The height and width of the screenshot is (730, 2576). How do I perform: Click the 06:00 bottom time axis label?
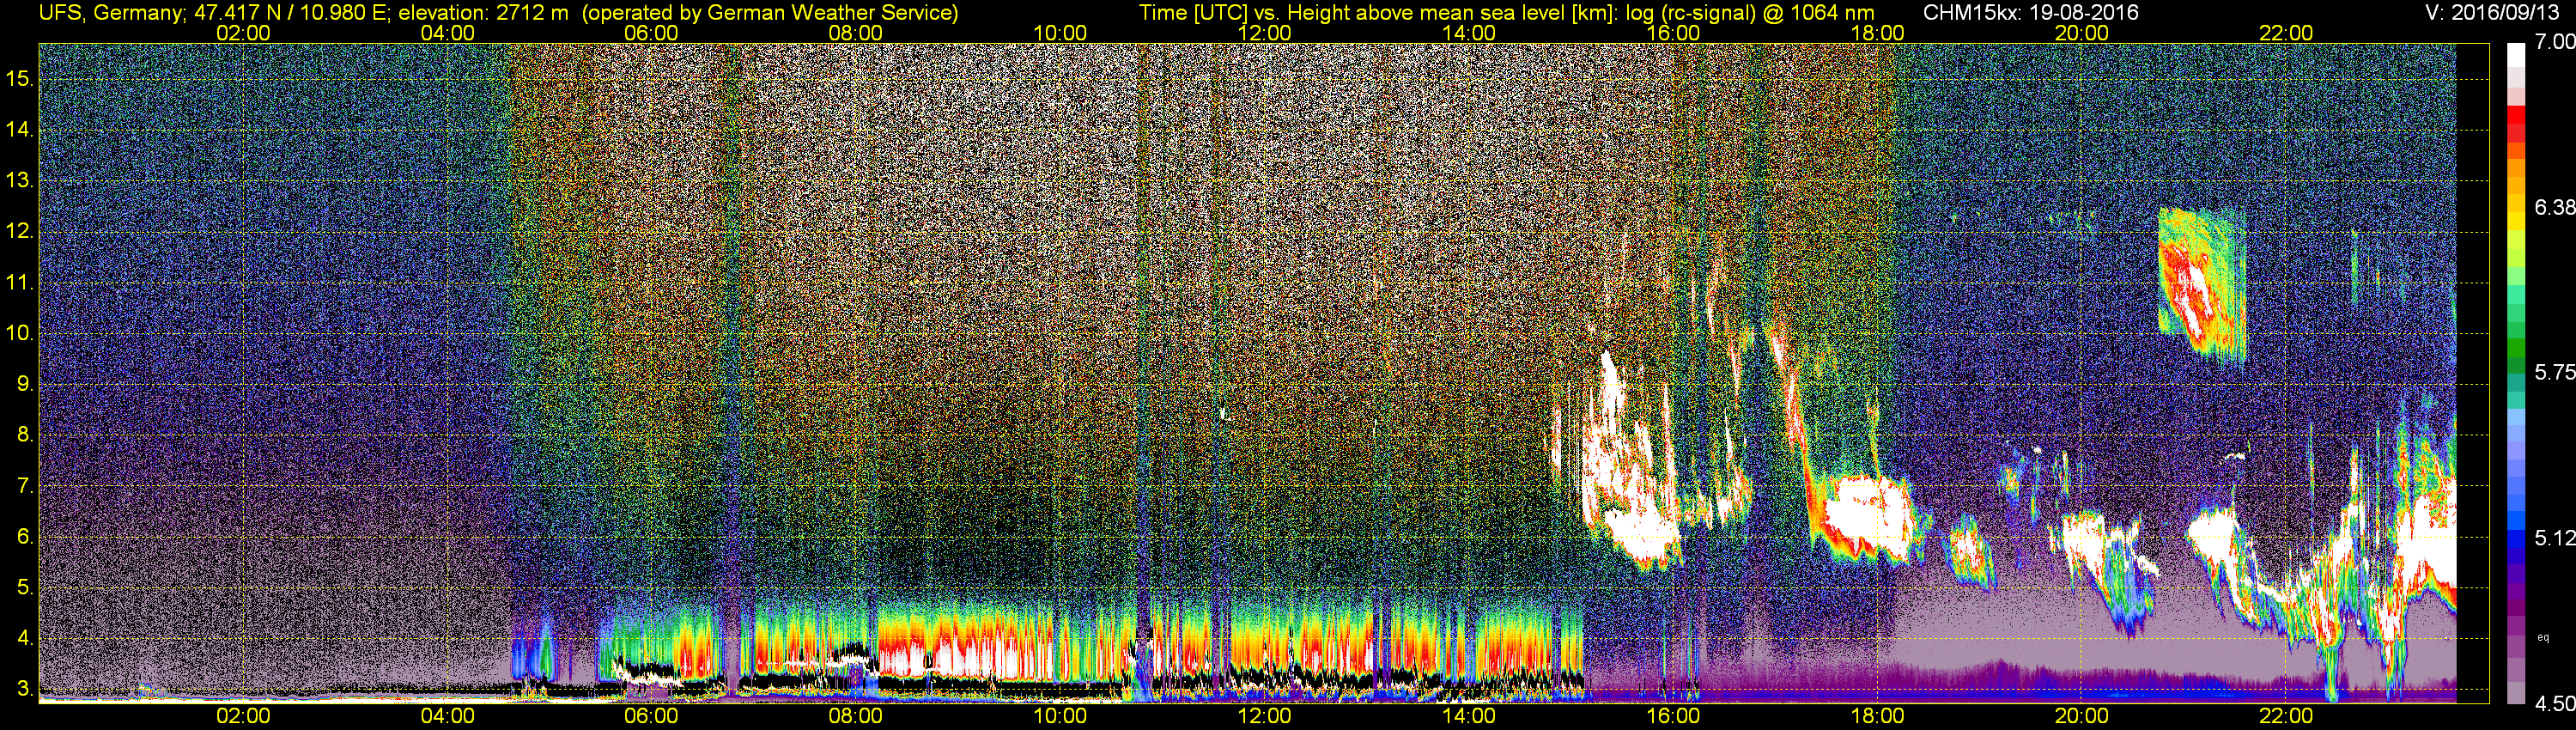tap(651, 716)
